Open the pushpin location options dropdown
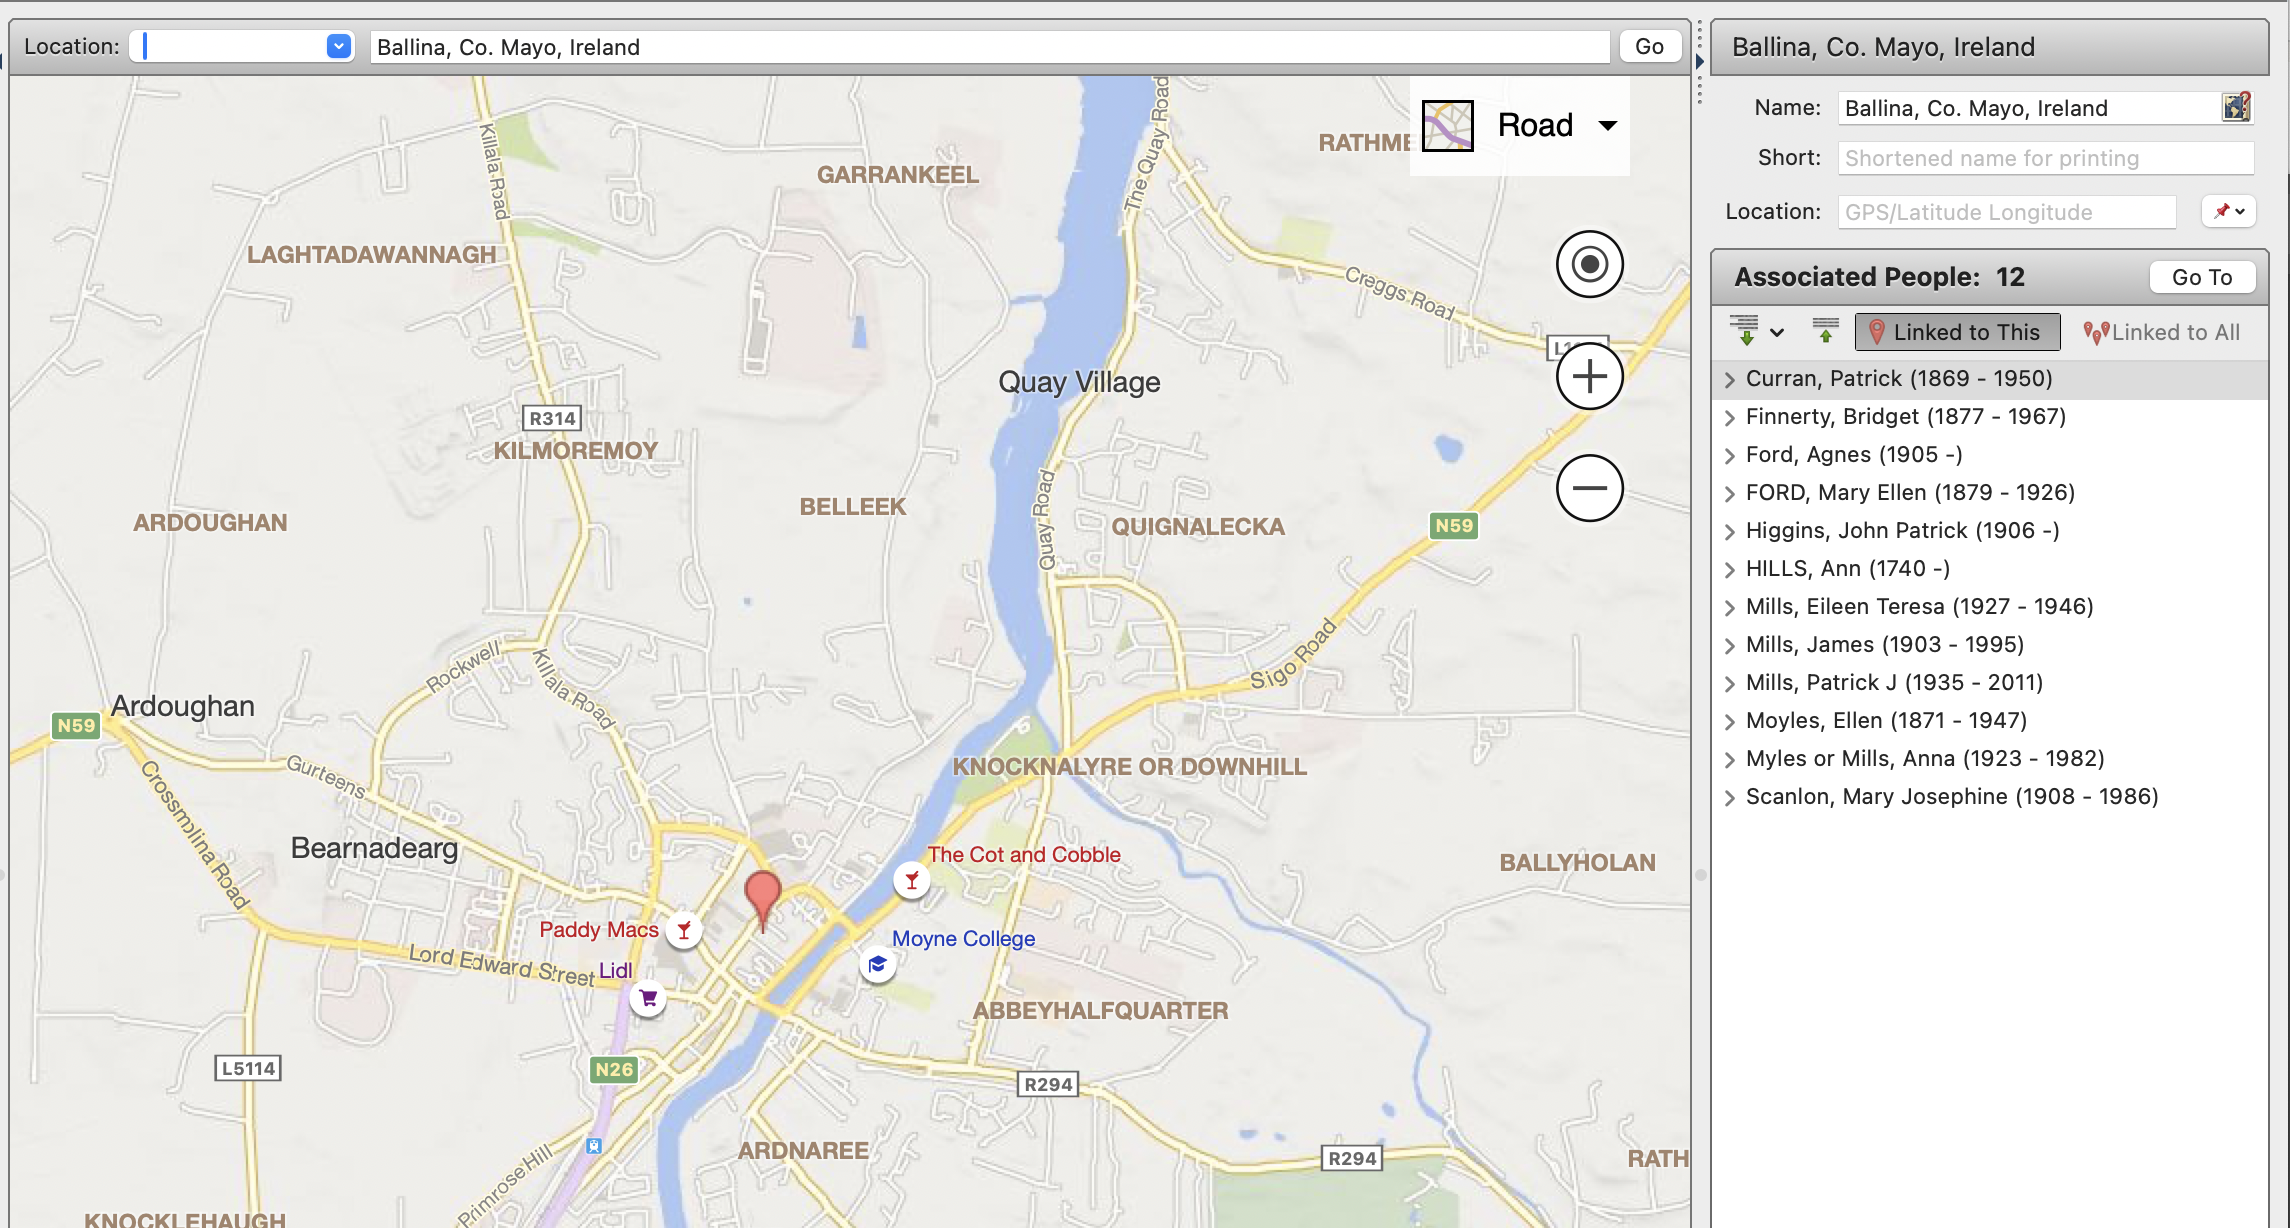 [2229, 211]
